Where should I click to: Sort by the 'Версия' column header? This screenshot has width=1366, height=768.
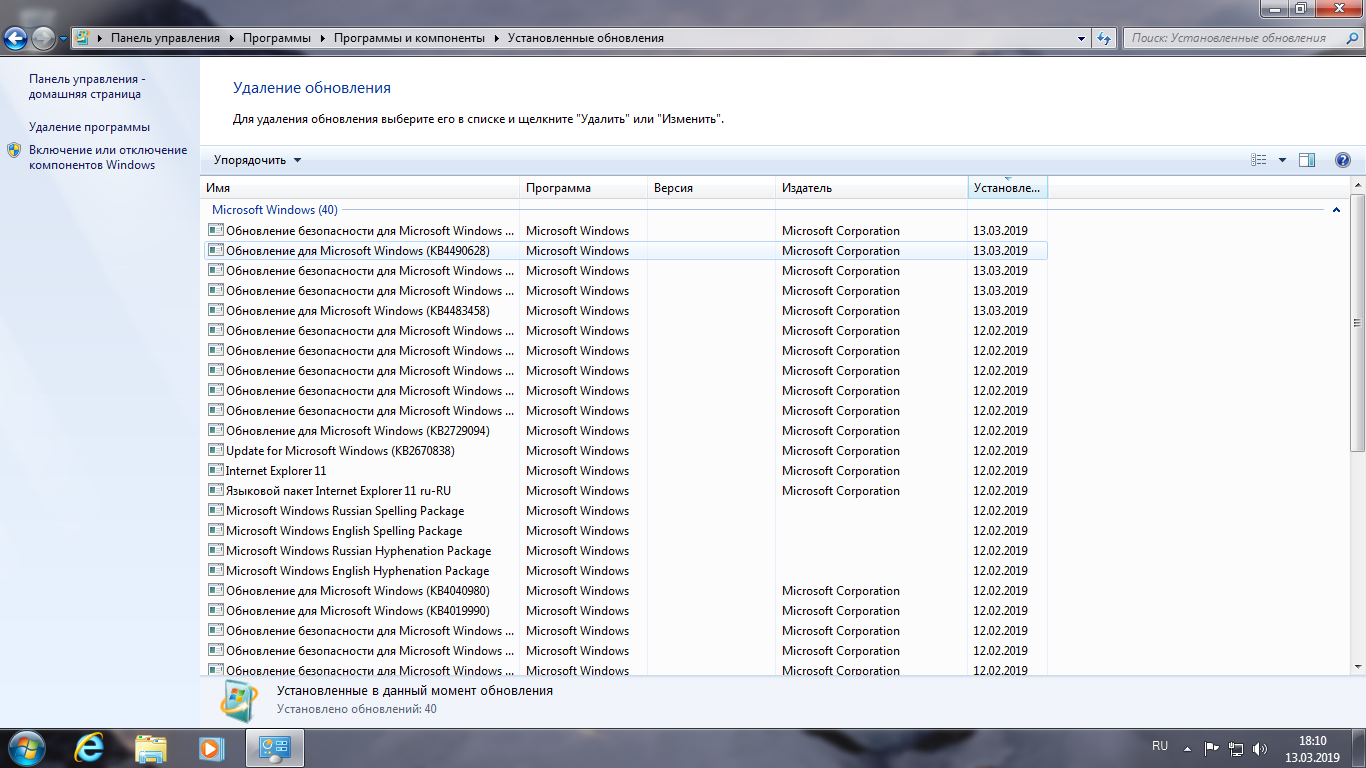(x=712, y=187)
